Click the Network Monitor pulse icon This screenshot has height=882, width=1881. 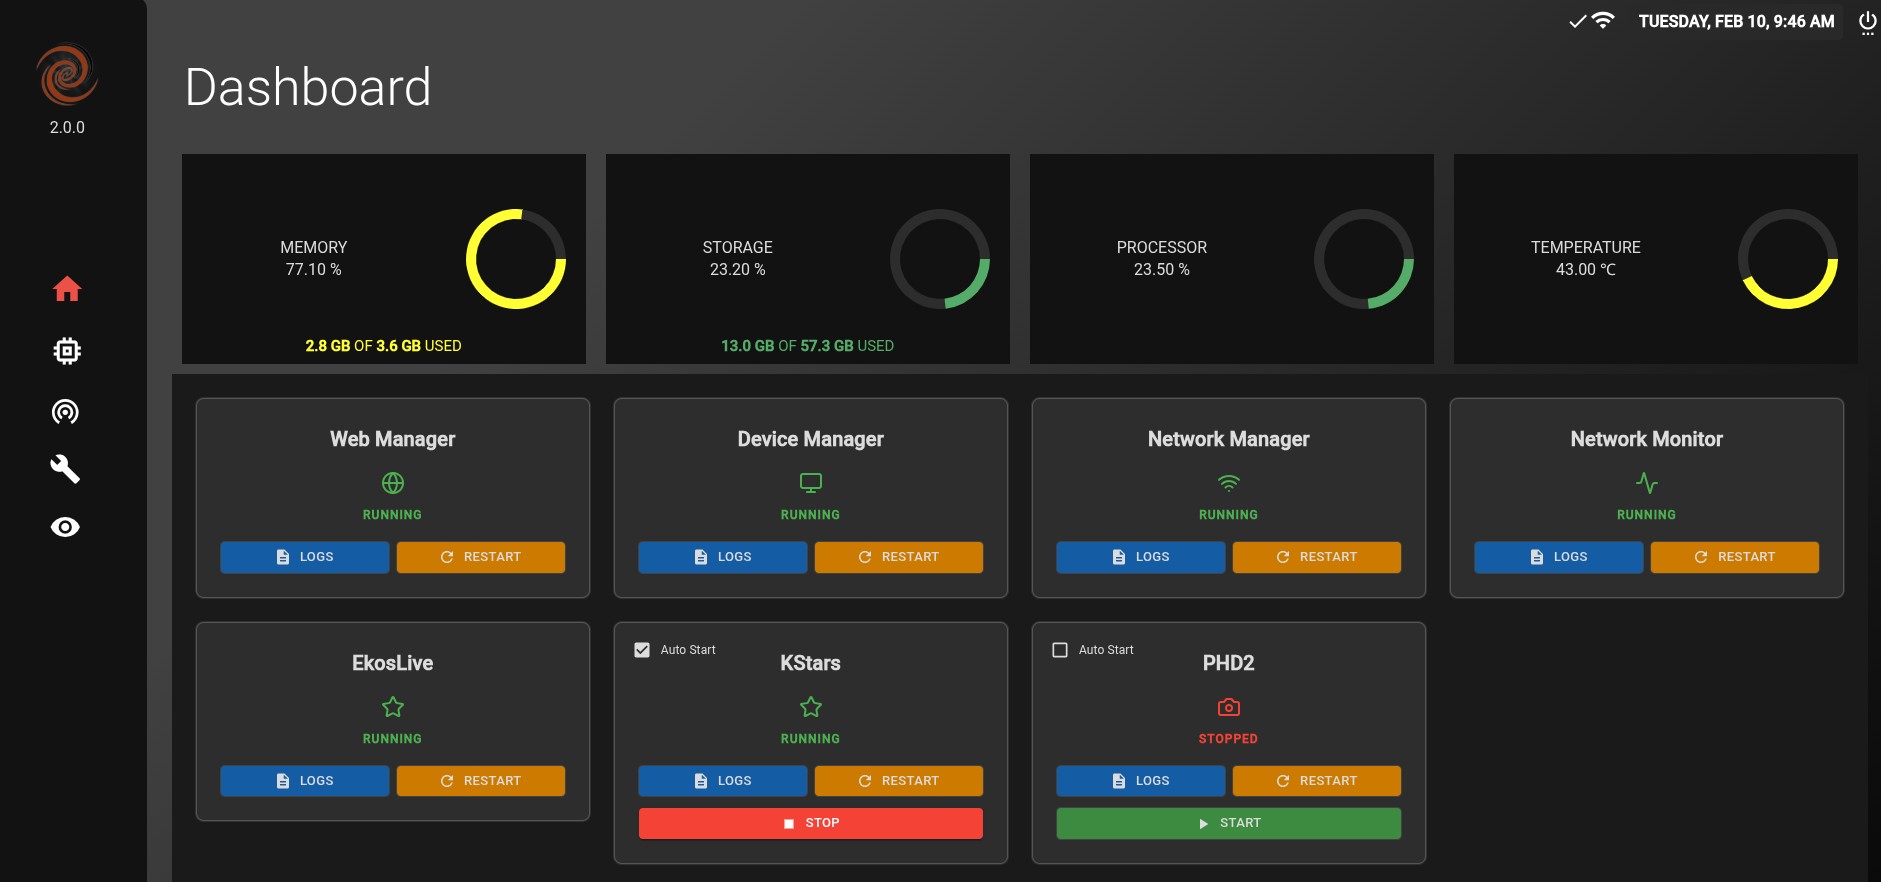pyautogui.click(x=1647, y=483)
